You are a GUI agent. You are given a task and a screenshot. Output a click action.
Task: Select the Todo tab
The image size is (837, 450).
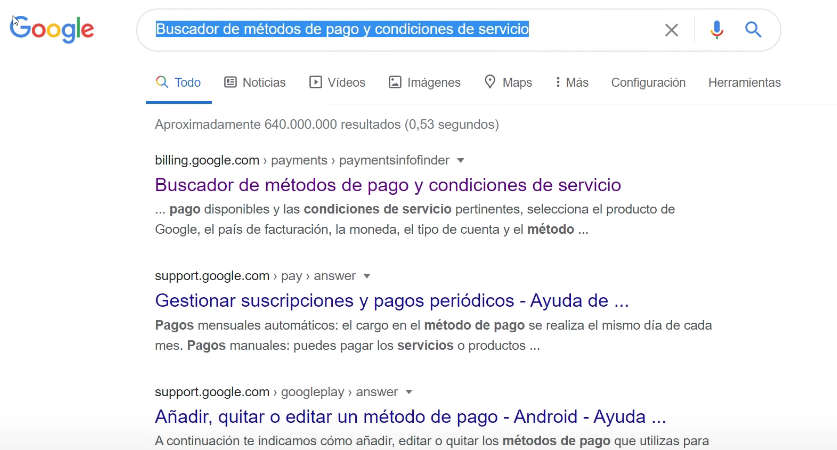tap(178, 83)
